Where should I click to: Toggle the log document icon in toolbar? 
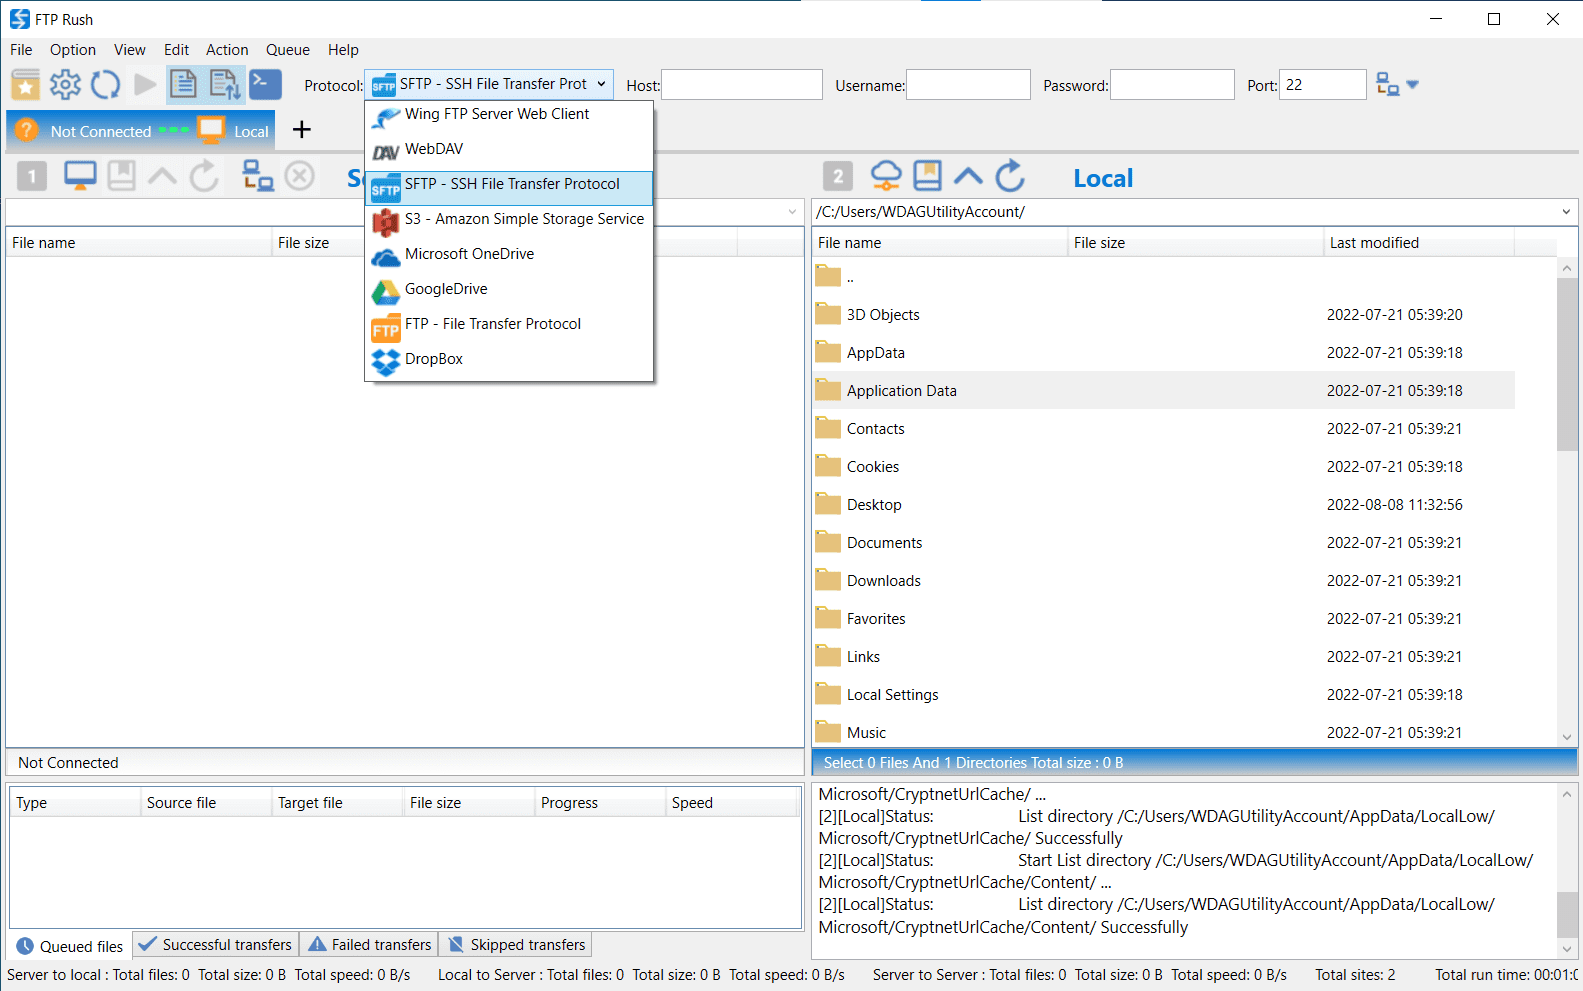click(183, 85)
